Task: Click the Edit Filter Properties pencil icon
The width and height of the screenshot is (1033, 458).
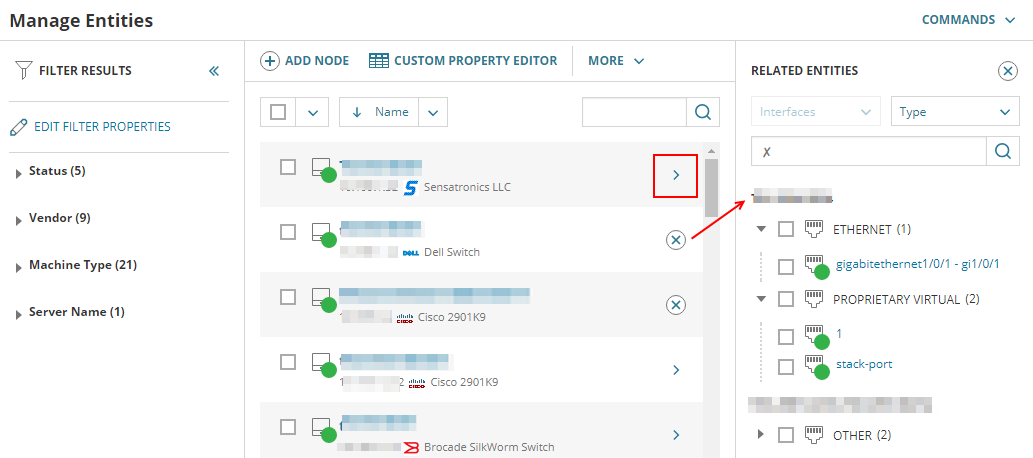Action: 18,127
